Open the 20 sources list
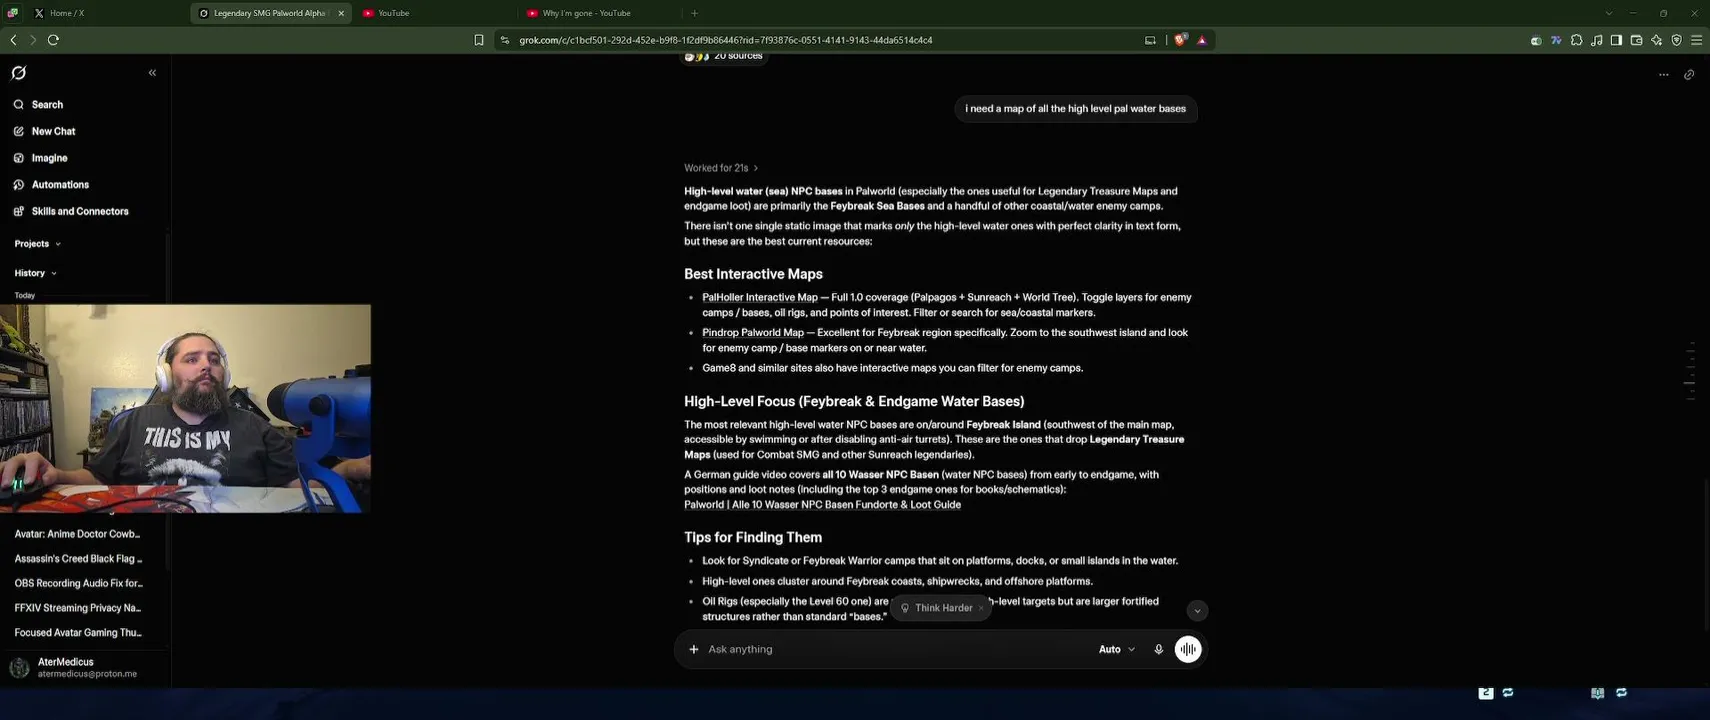The image size is (1710, 720). (724, 56)
